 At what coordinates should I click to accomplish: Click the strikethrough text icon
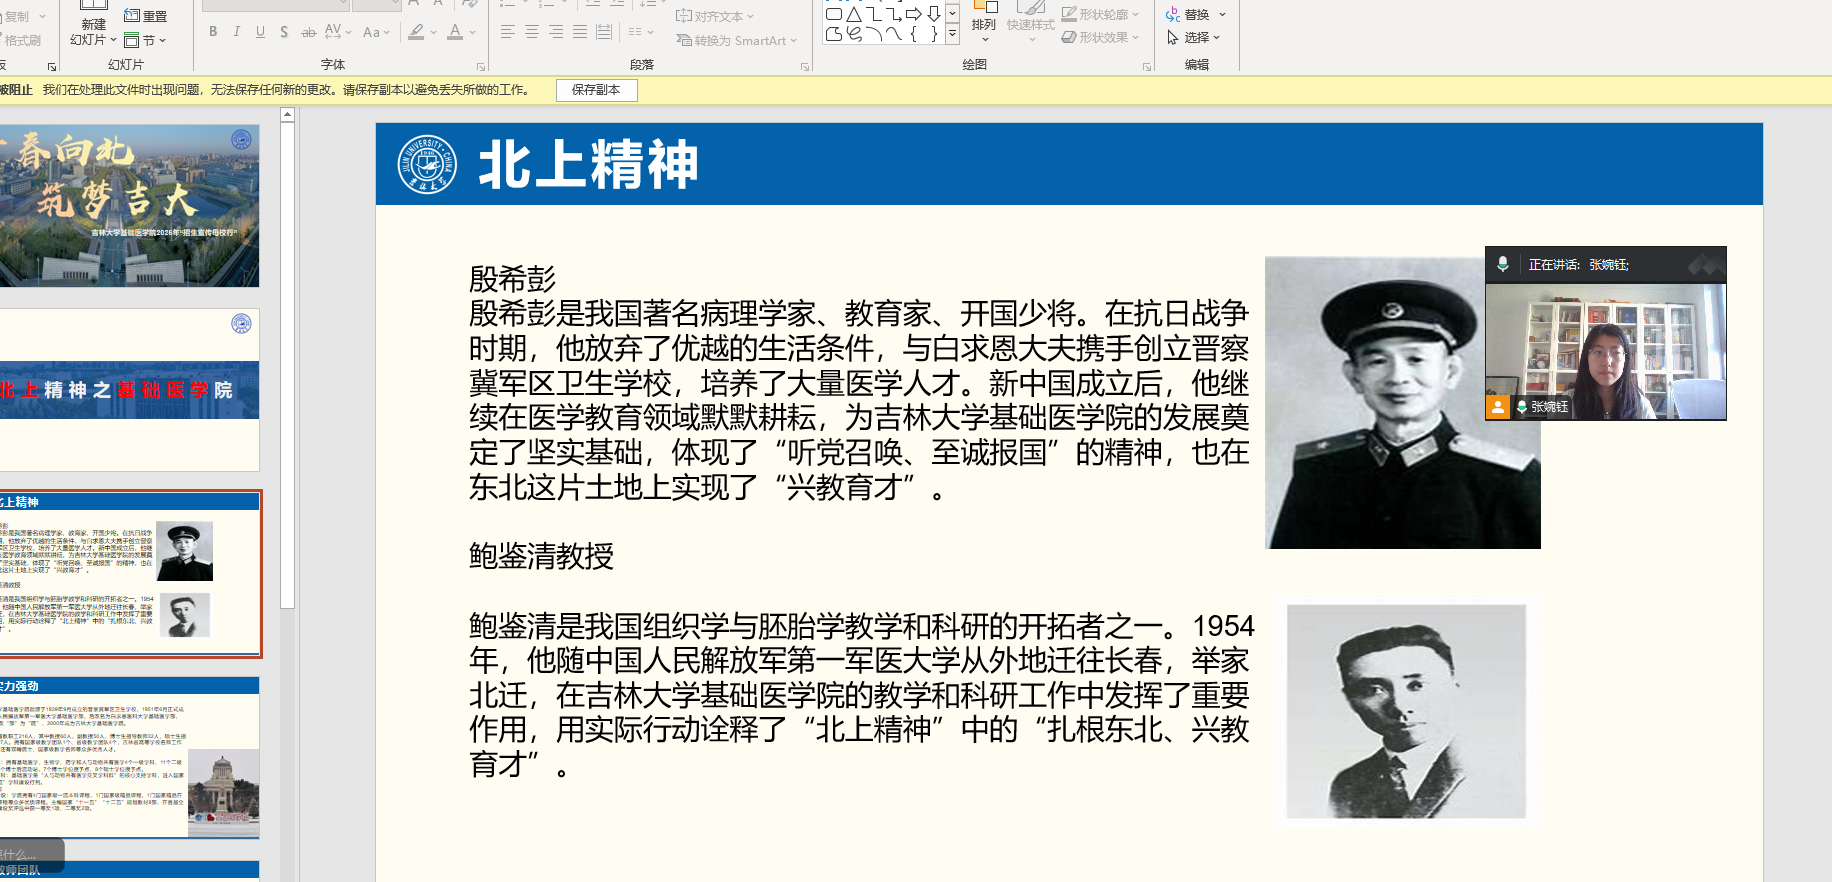click(x=308, y=32)
